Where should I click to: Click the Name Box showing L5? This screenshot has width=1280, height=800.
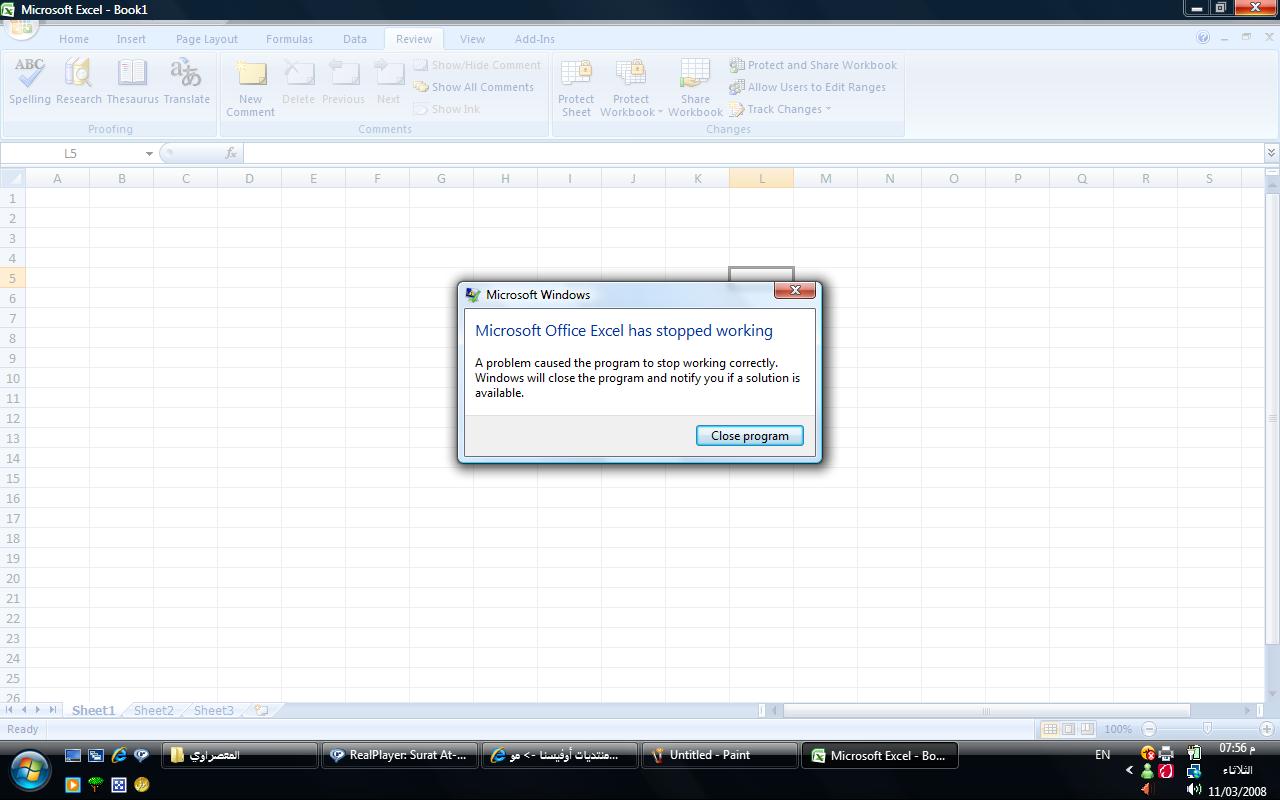click(71, 153)
